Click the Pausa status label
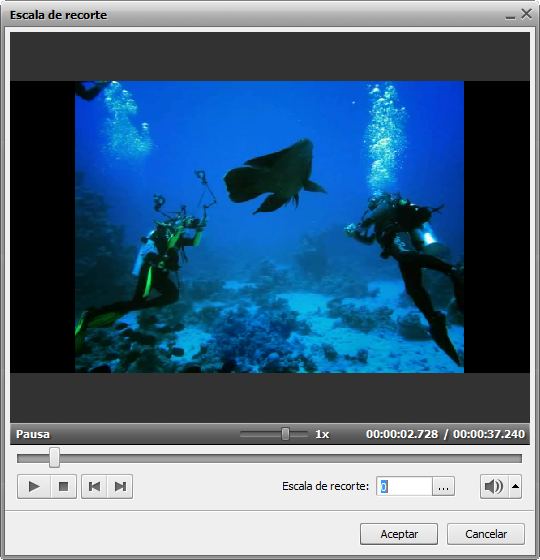540x560 pixels. pos(33,434)
